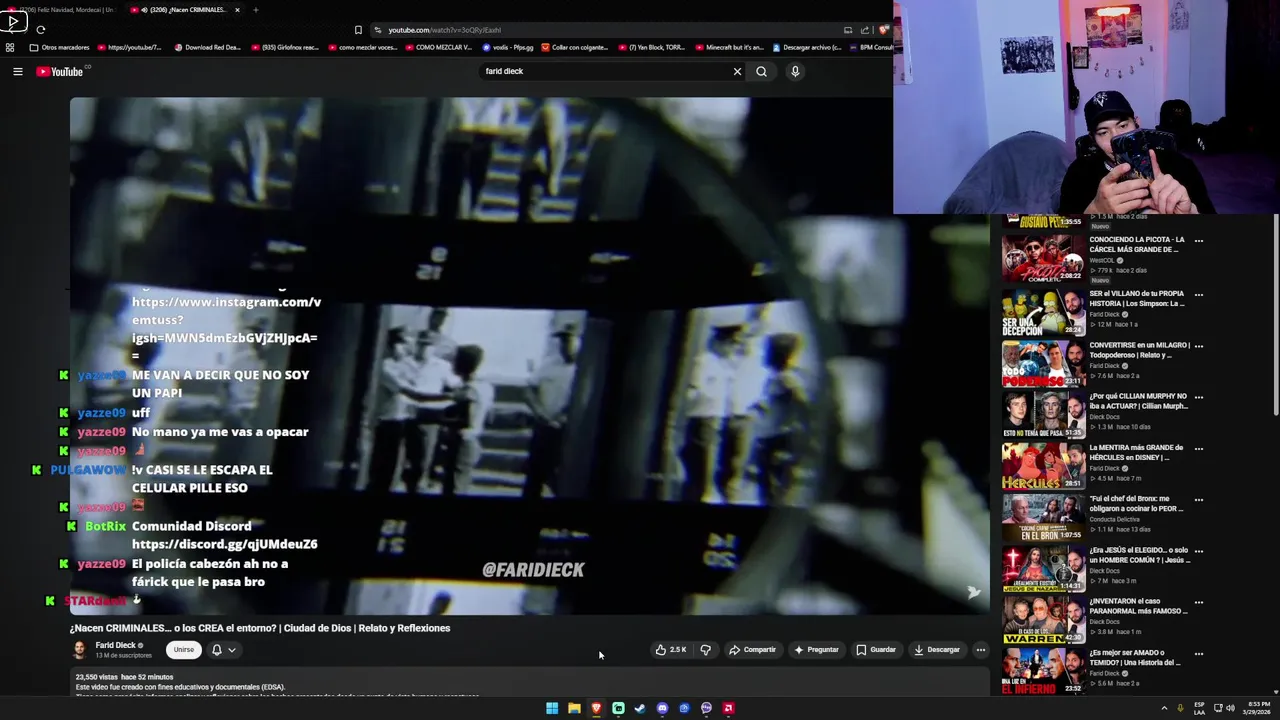Image resolution: width=1280 pixels, height=720 pixels.
Task: Join the channel with Unirse
Action: [184, 650]
